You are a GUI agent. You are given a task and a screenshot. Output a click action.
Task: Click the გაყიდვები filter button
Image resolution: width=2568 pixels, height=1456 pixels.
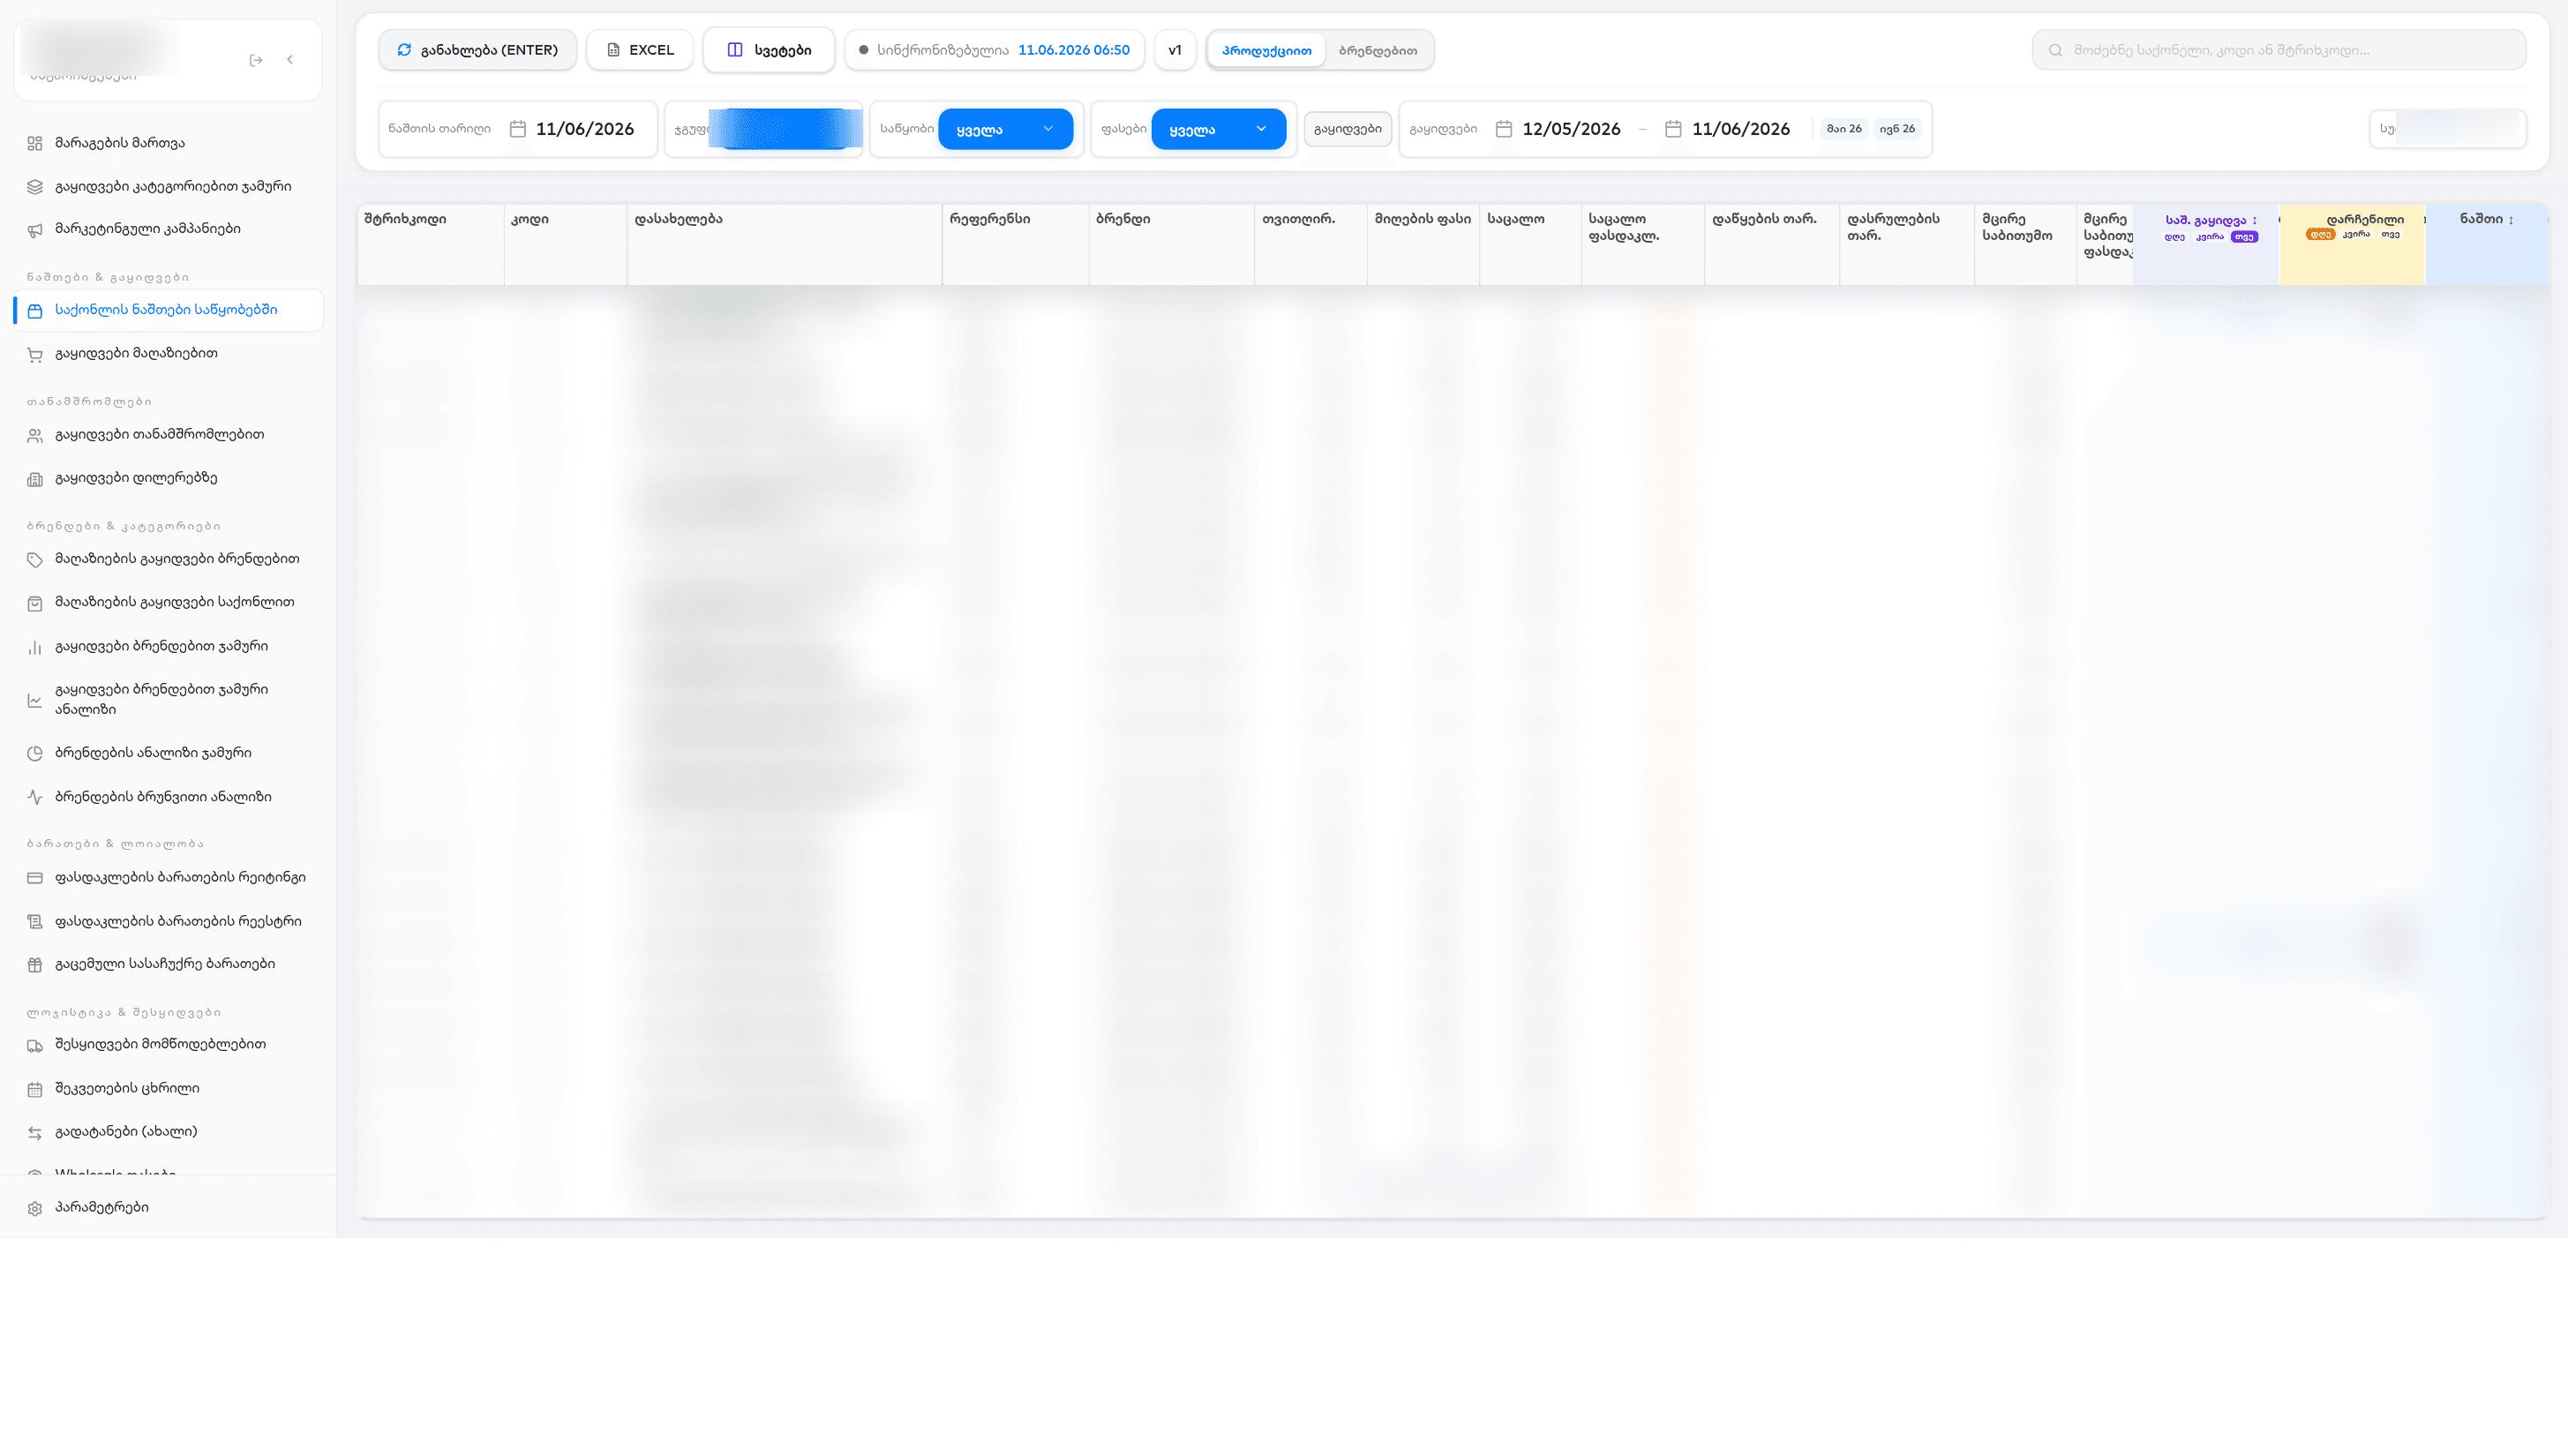pyautogui.click(x=1347, y=129)
